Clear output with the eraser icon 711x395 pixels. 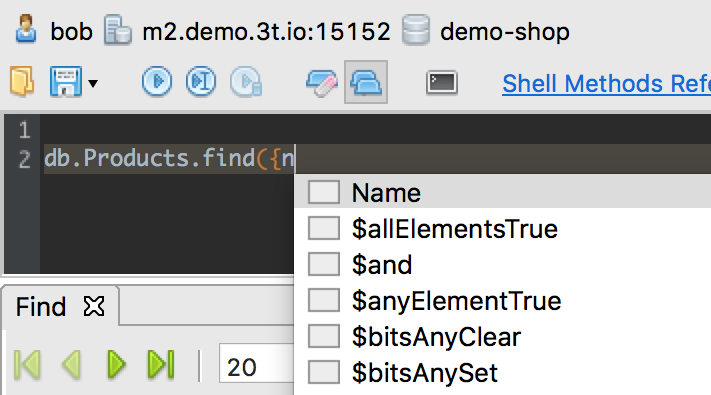321,83
